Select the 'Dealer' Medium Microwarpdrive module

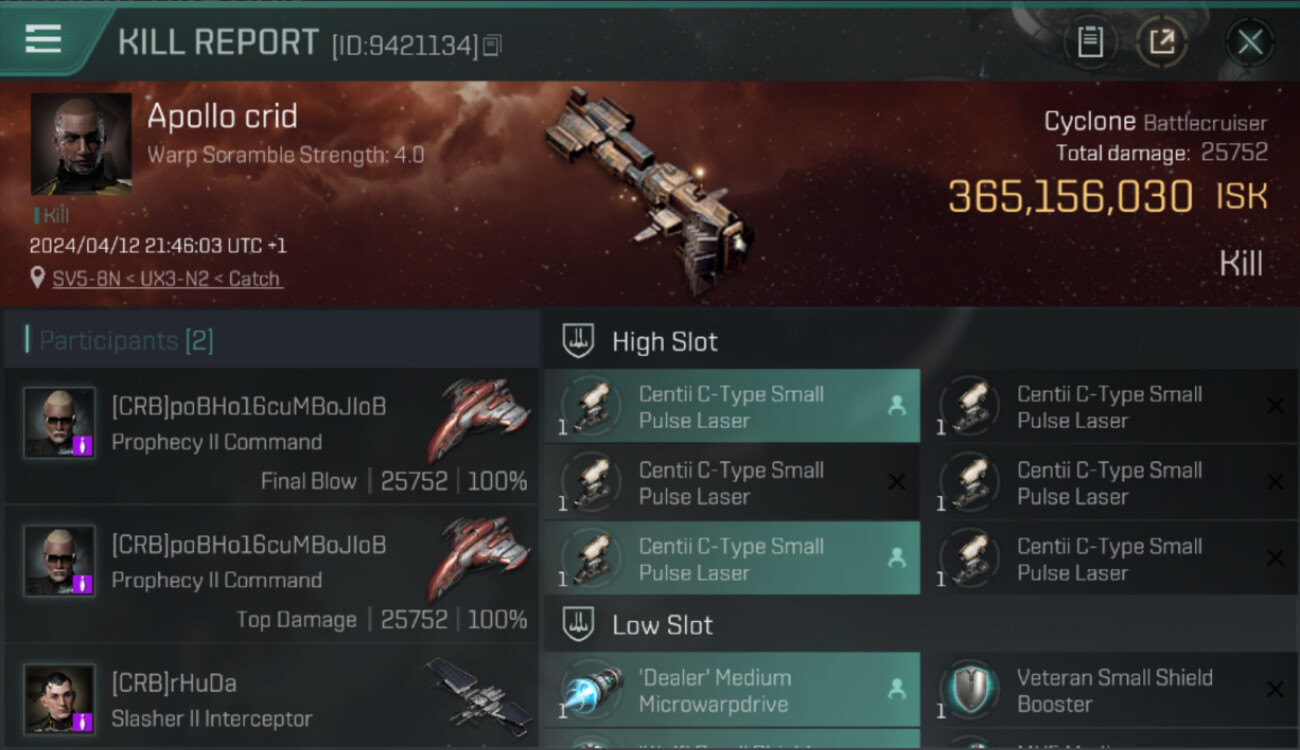732,690
